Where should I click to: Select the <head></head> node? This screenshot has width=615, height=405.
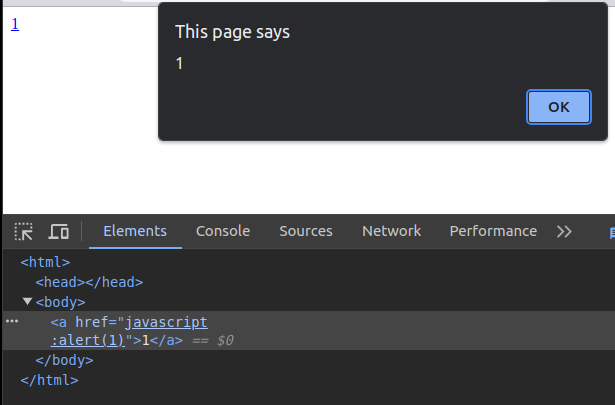pyautogui.click(x=89, y=282)
